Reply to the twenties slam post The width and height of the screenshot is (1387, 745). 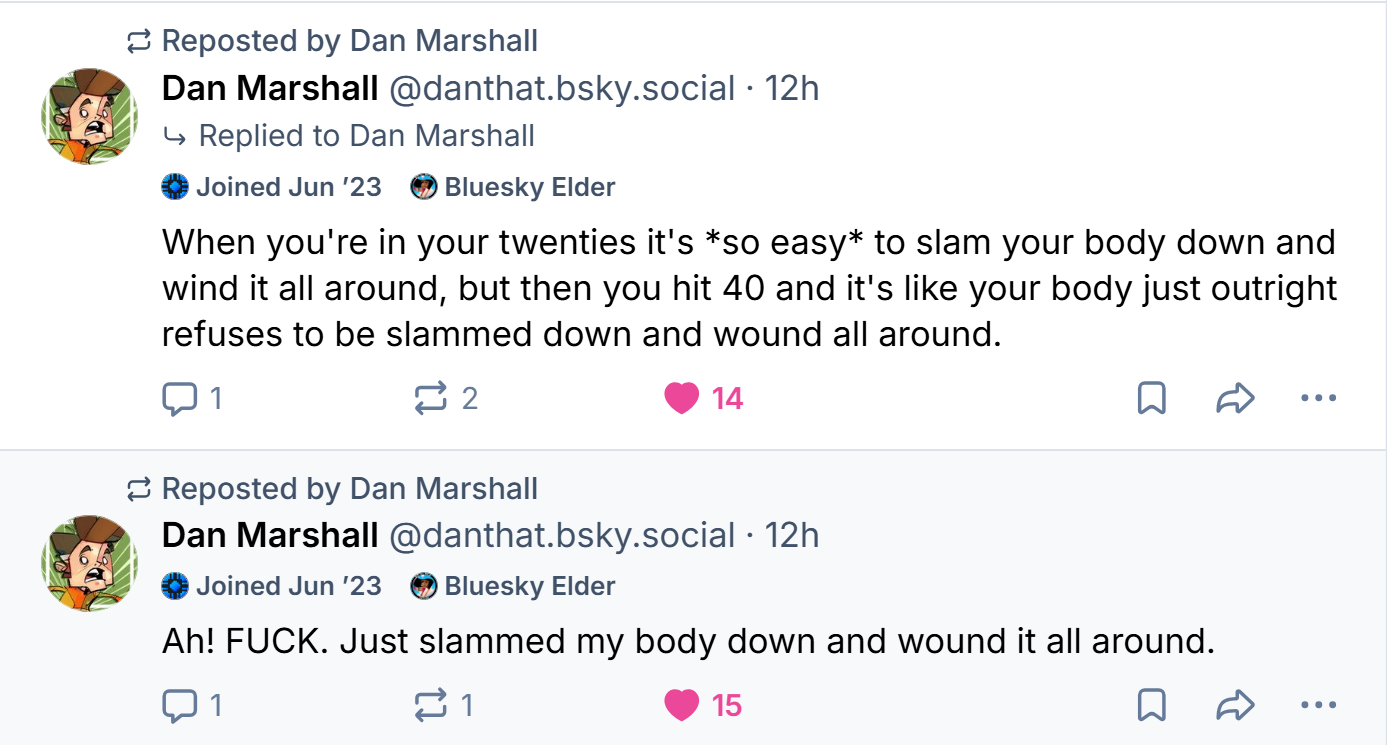[x=179, y=399]
